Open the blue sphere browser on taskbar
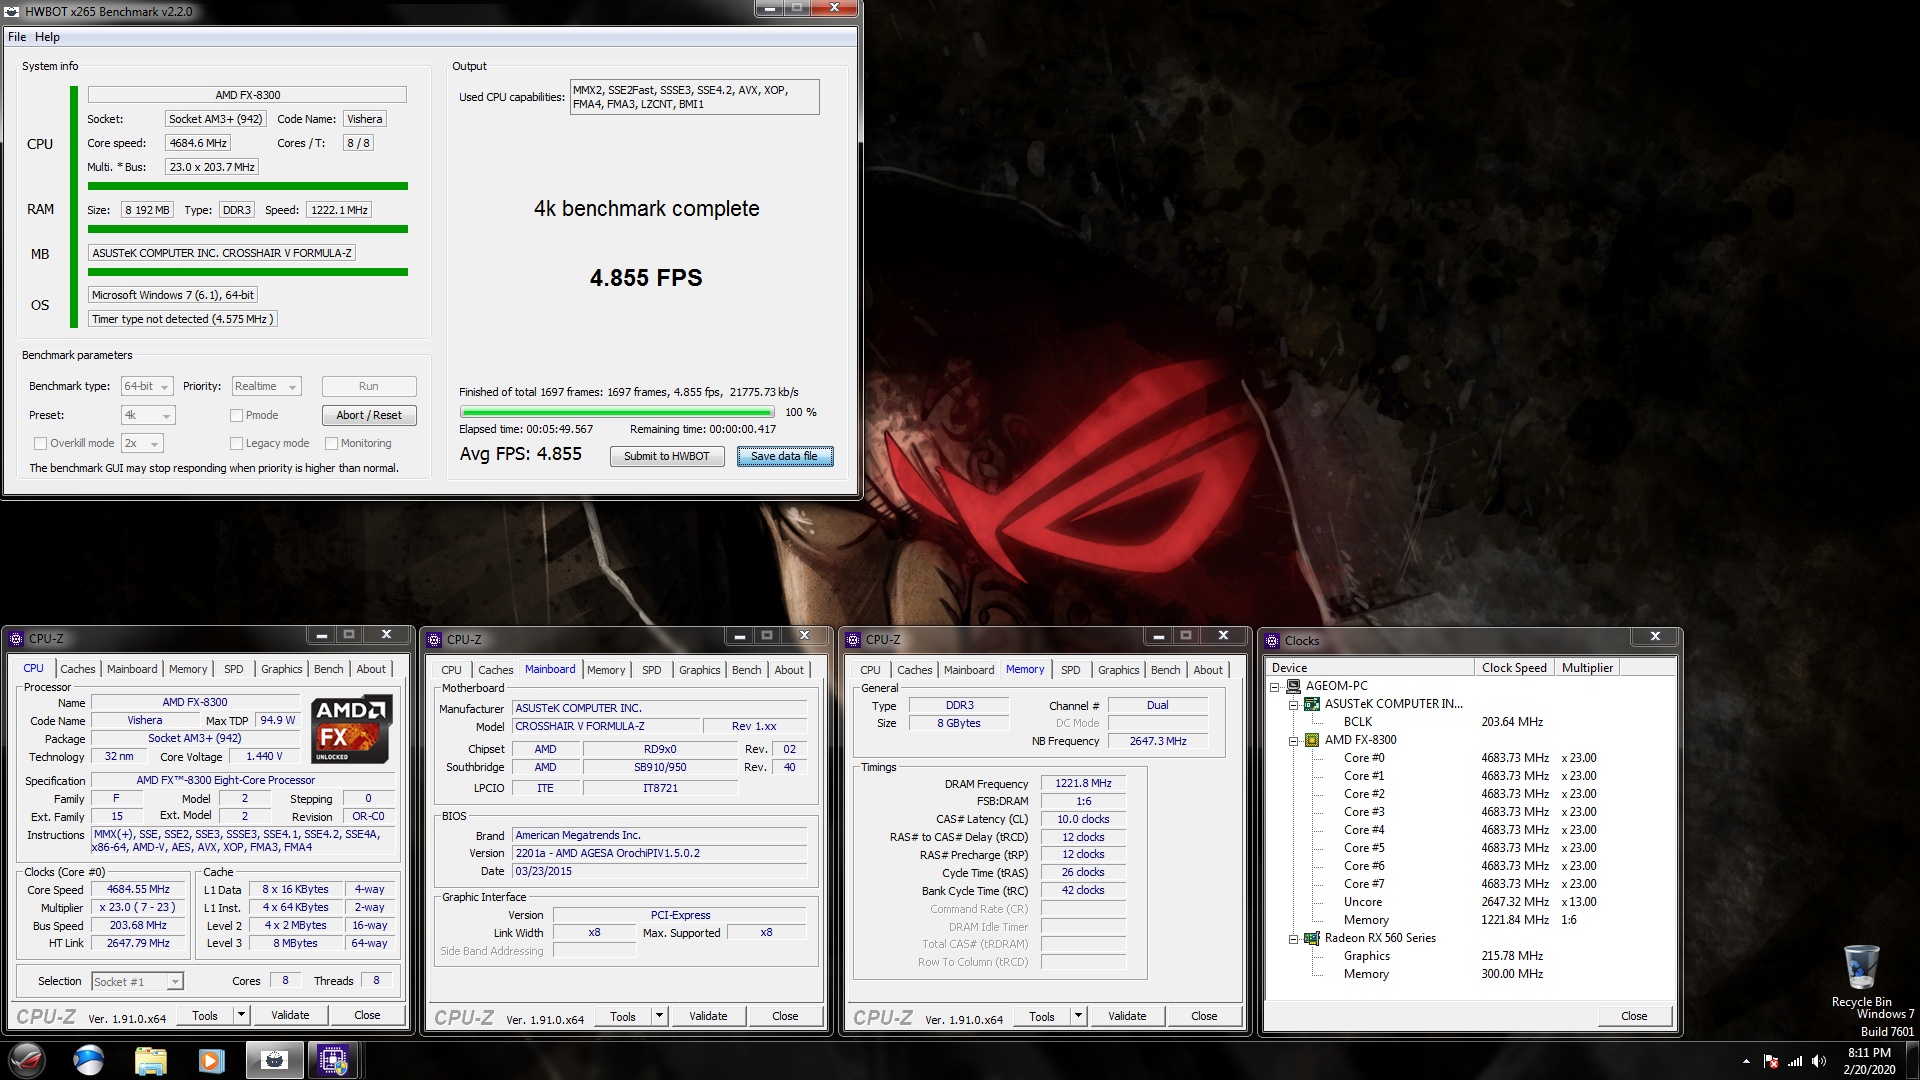The width and height of the screenshot is (1920, 1080). 89,1060
